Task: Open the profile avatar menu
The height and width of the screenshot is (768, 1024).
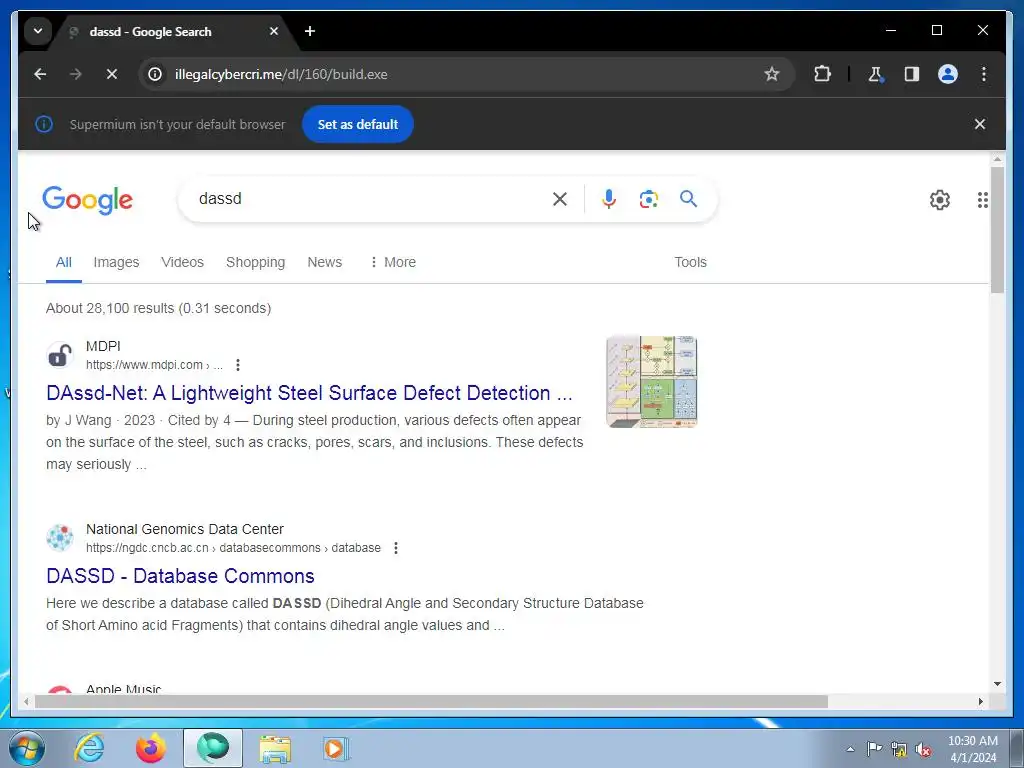Action: pos(948,74)
